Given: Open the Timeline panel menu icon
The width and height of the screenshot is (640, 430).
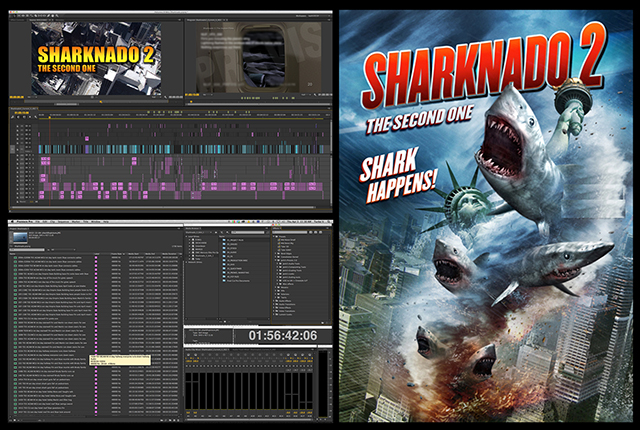Looking at the screenshot, I should (x=329, y=108).
